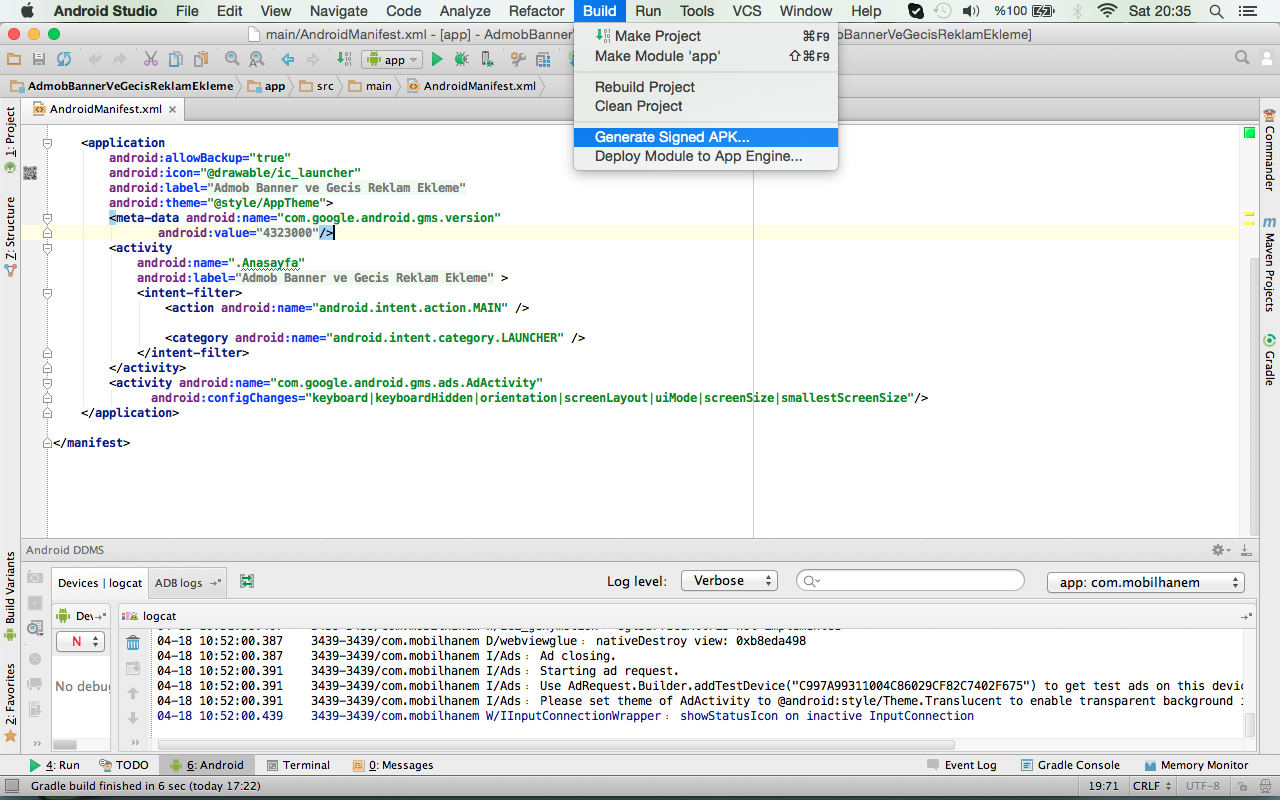Open Replace with magnifier-A icon
Viewport: 1280px width, 800px height.
(x=257, y=60)
